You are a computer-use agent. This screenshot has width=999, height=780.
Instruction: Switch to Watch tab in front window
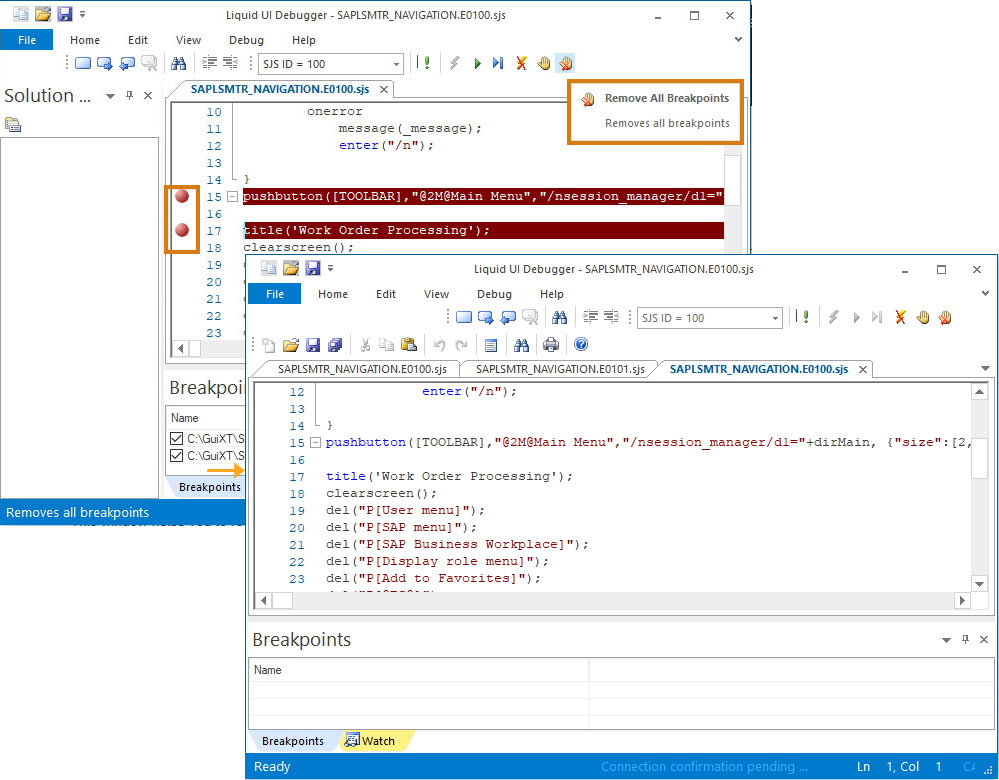378,741
